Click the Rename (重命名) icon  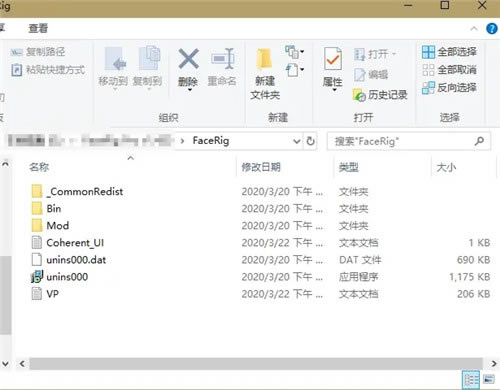click(x=223, y=59)
